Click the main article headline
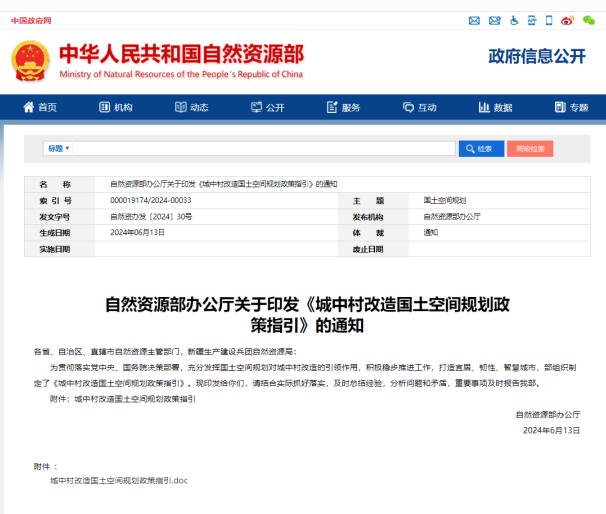This screenshot has width=606, height=514. pyautogui.click(x=307, y=315)
